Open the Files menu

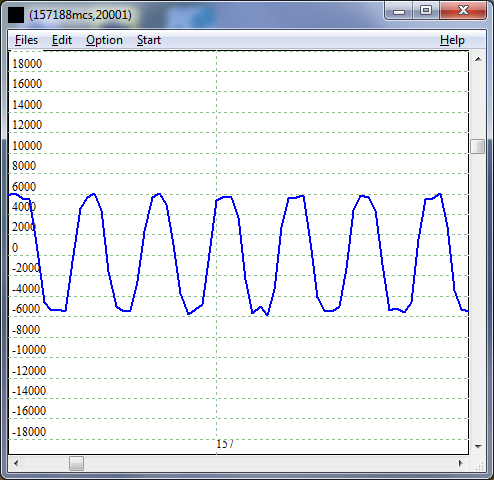click(x=26, y=40)
